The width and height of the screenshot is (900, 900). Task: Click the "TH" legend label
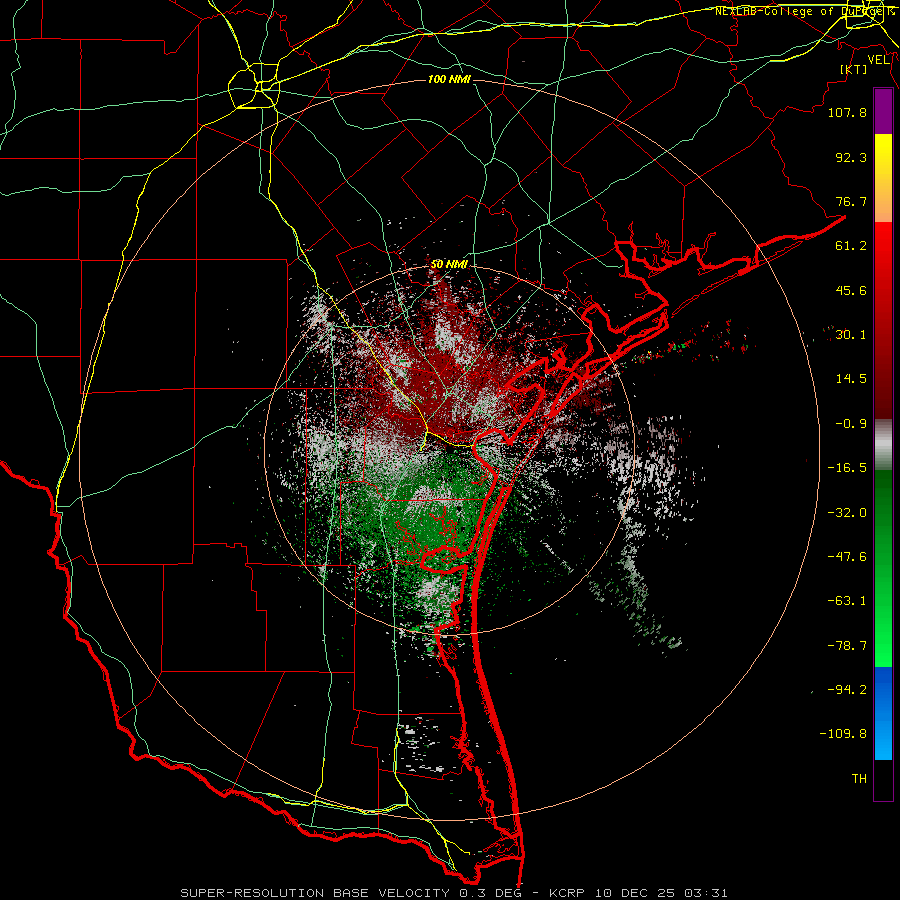pyautogui.click(x=859, y=779)
